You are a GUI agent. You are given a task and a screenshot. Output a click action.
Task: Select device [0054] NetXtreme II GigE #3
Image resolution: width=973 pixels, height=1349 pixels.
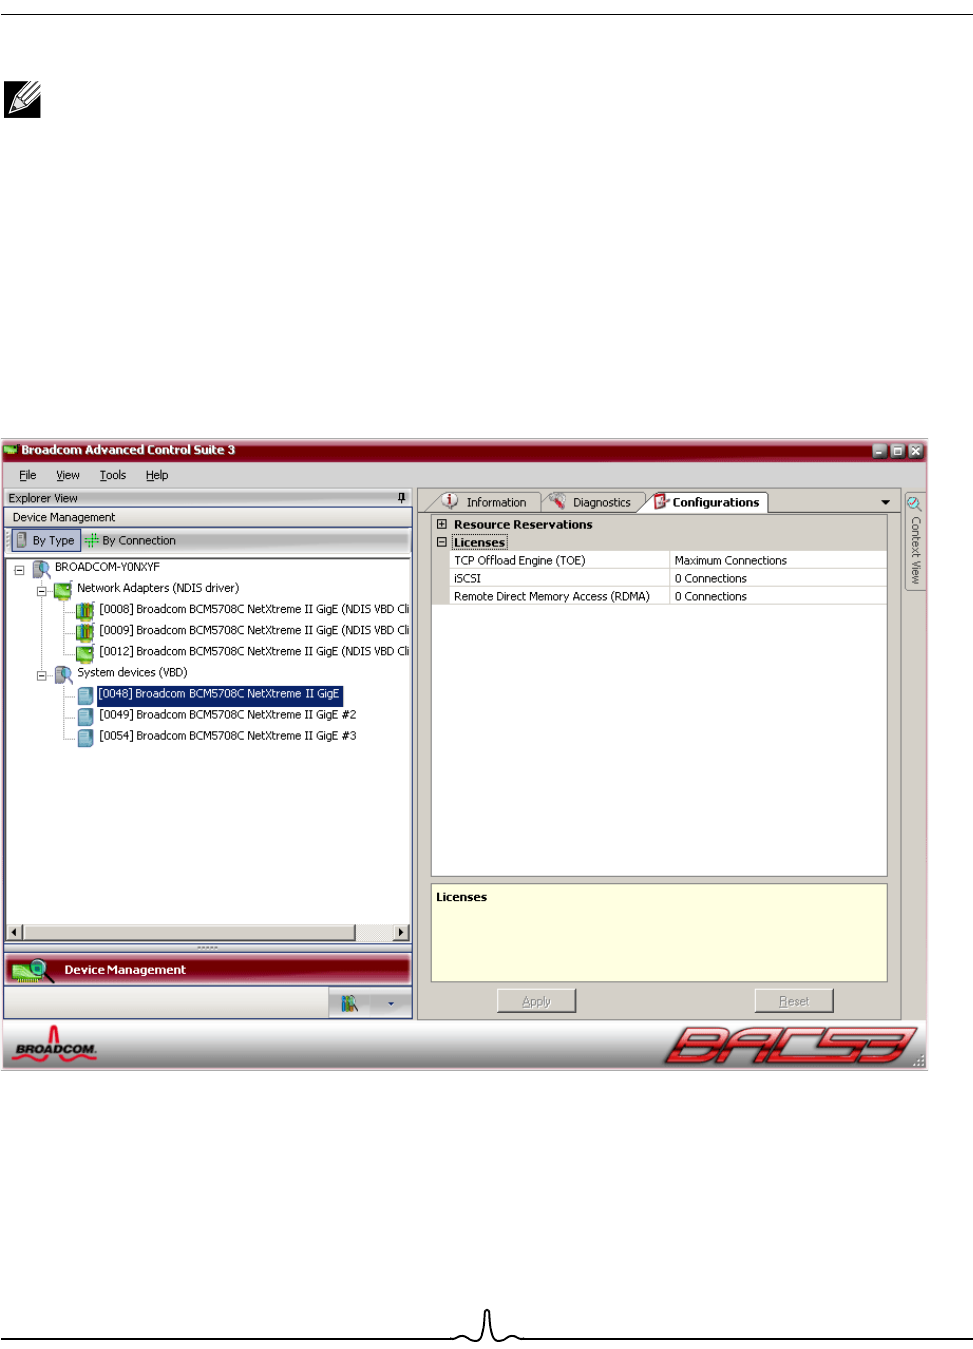click(228, 736)
